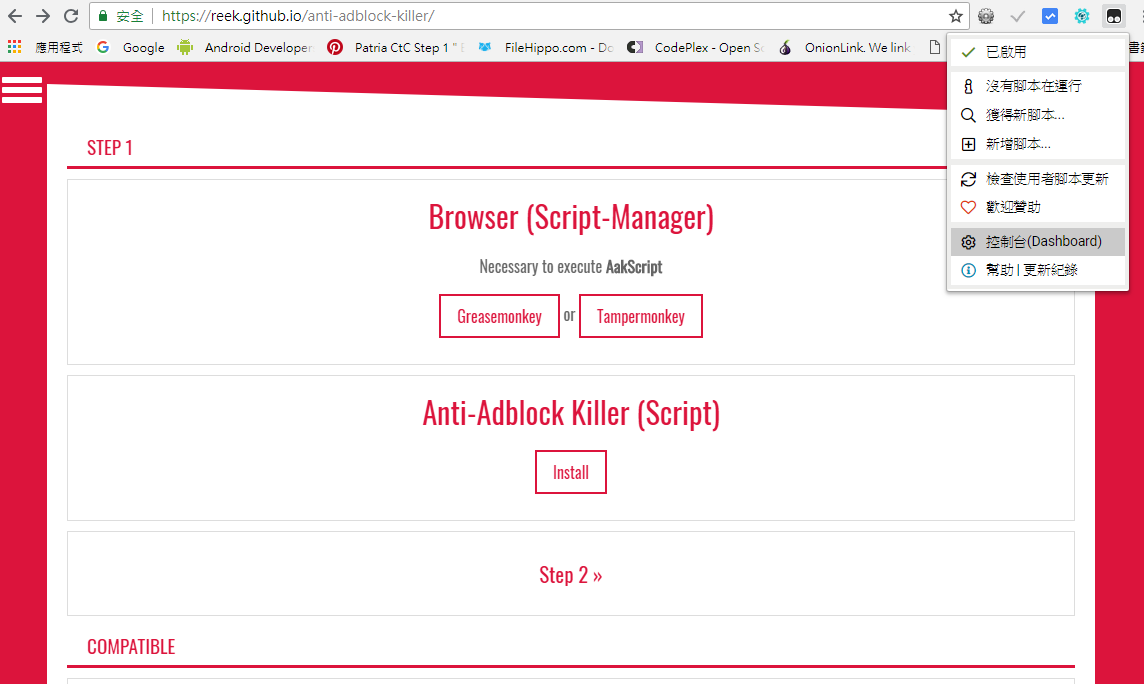Open the Android Developer bookmark

point(245,47)
